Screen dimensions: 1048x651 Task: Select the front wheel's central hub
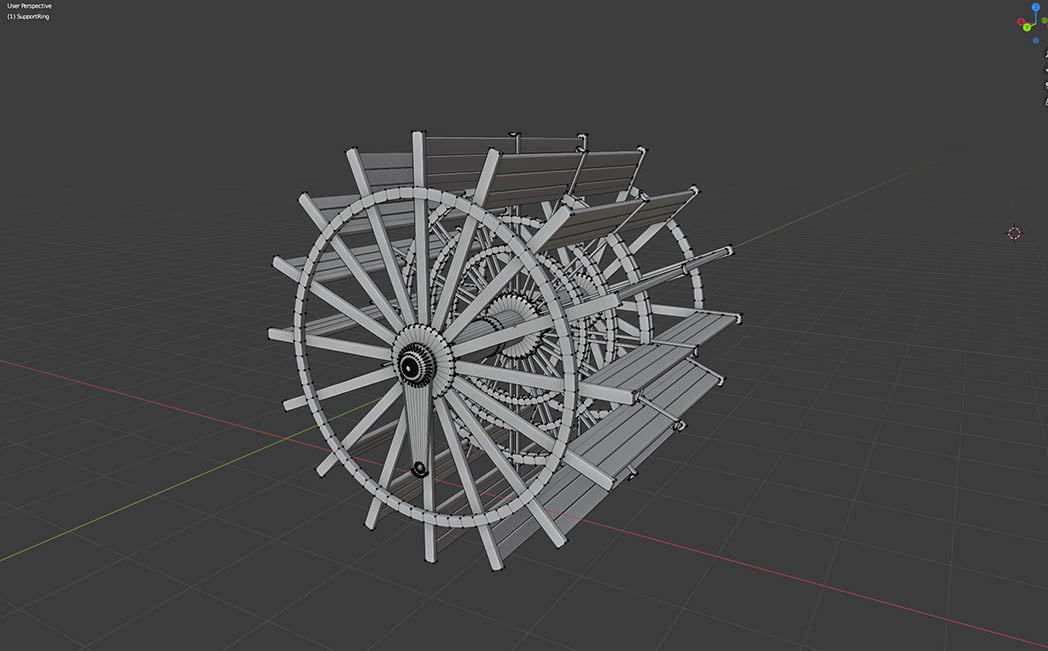coord(410,367)
